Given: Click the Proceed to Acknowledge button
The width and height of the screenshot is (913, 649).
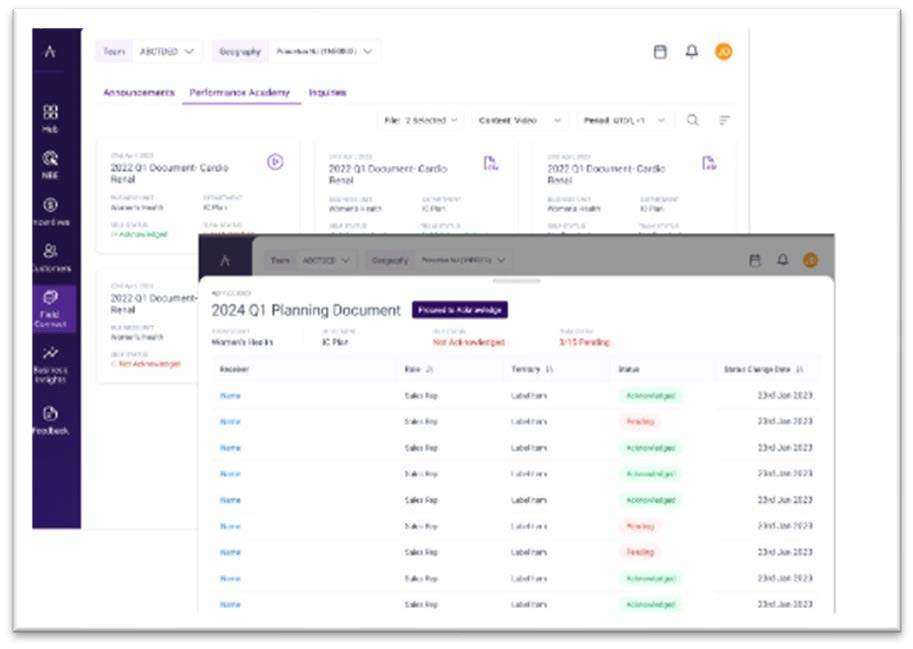Looking at the screenshot, I should [x=460, y=310].
